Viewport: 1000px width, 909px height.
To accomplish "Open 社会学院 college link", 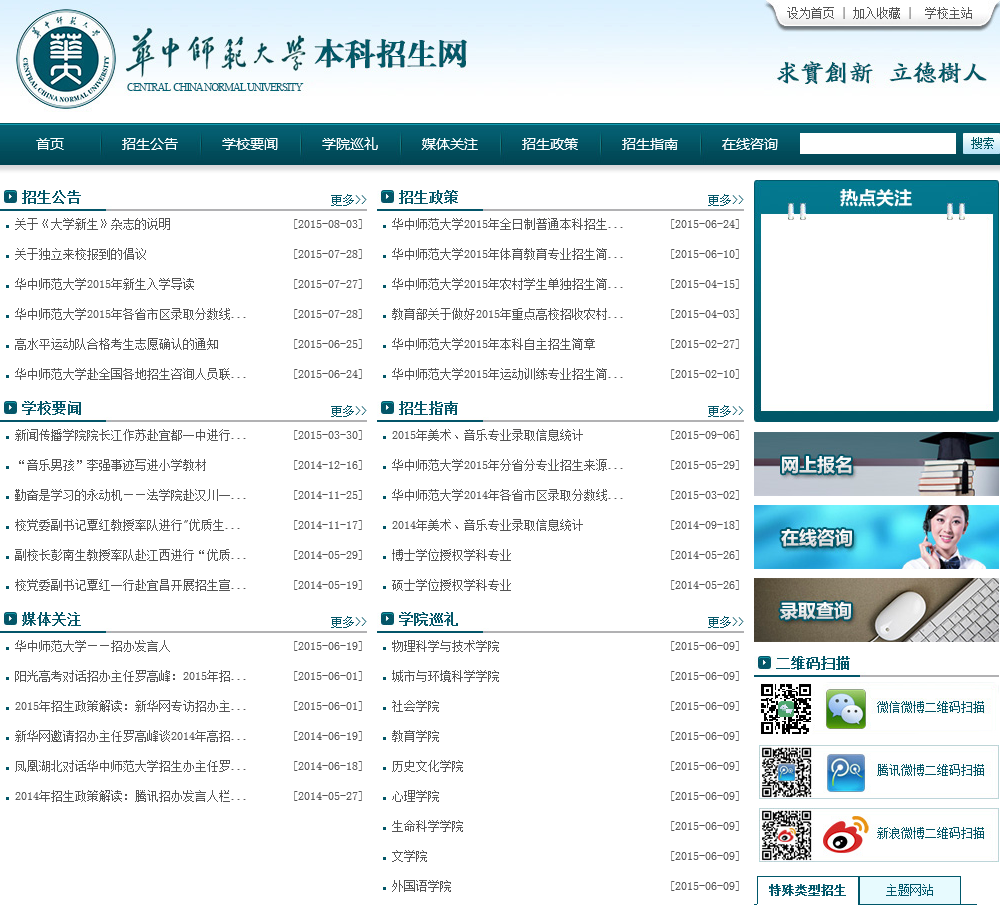I will point(415,707).
